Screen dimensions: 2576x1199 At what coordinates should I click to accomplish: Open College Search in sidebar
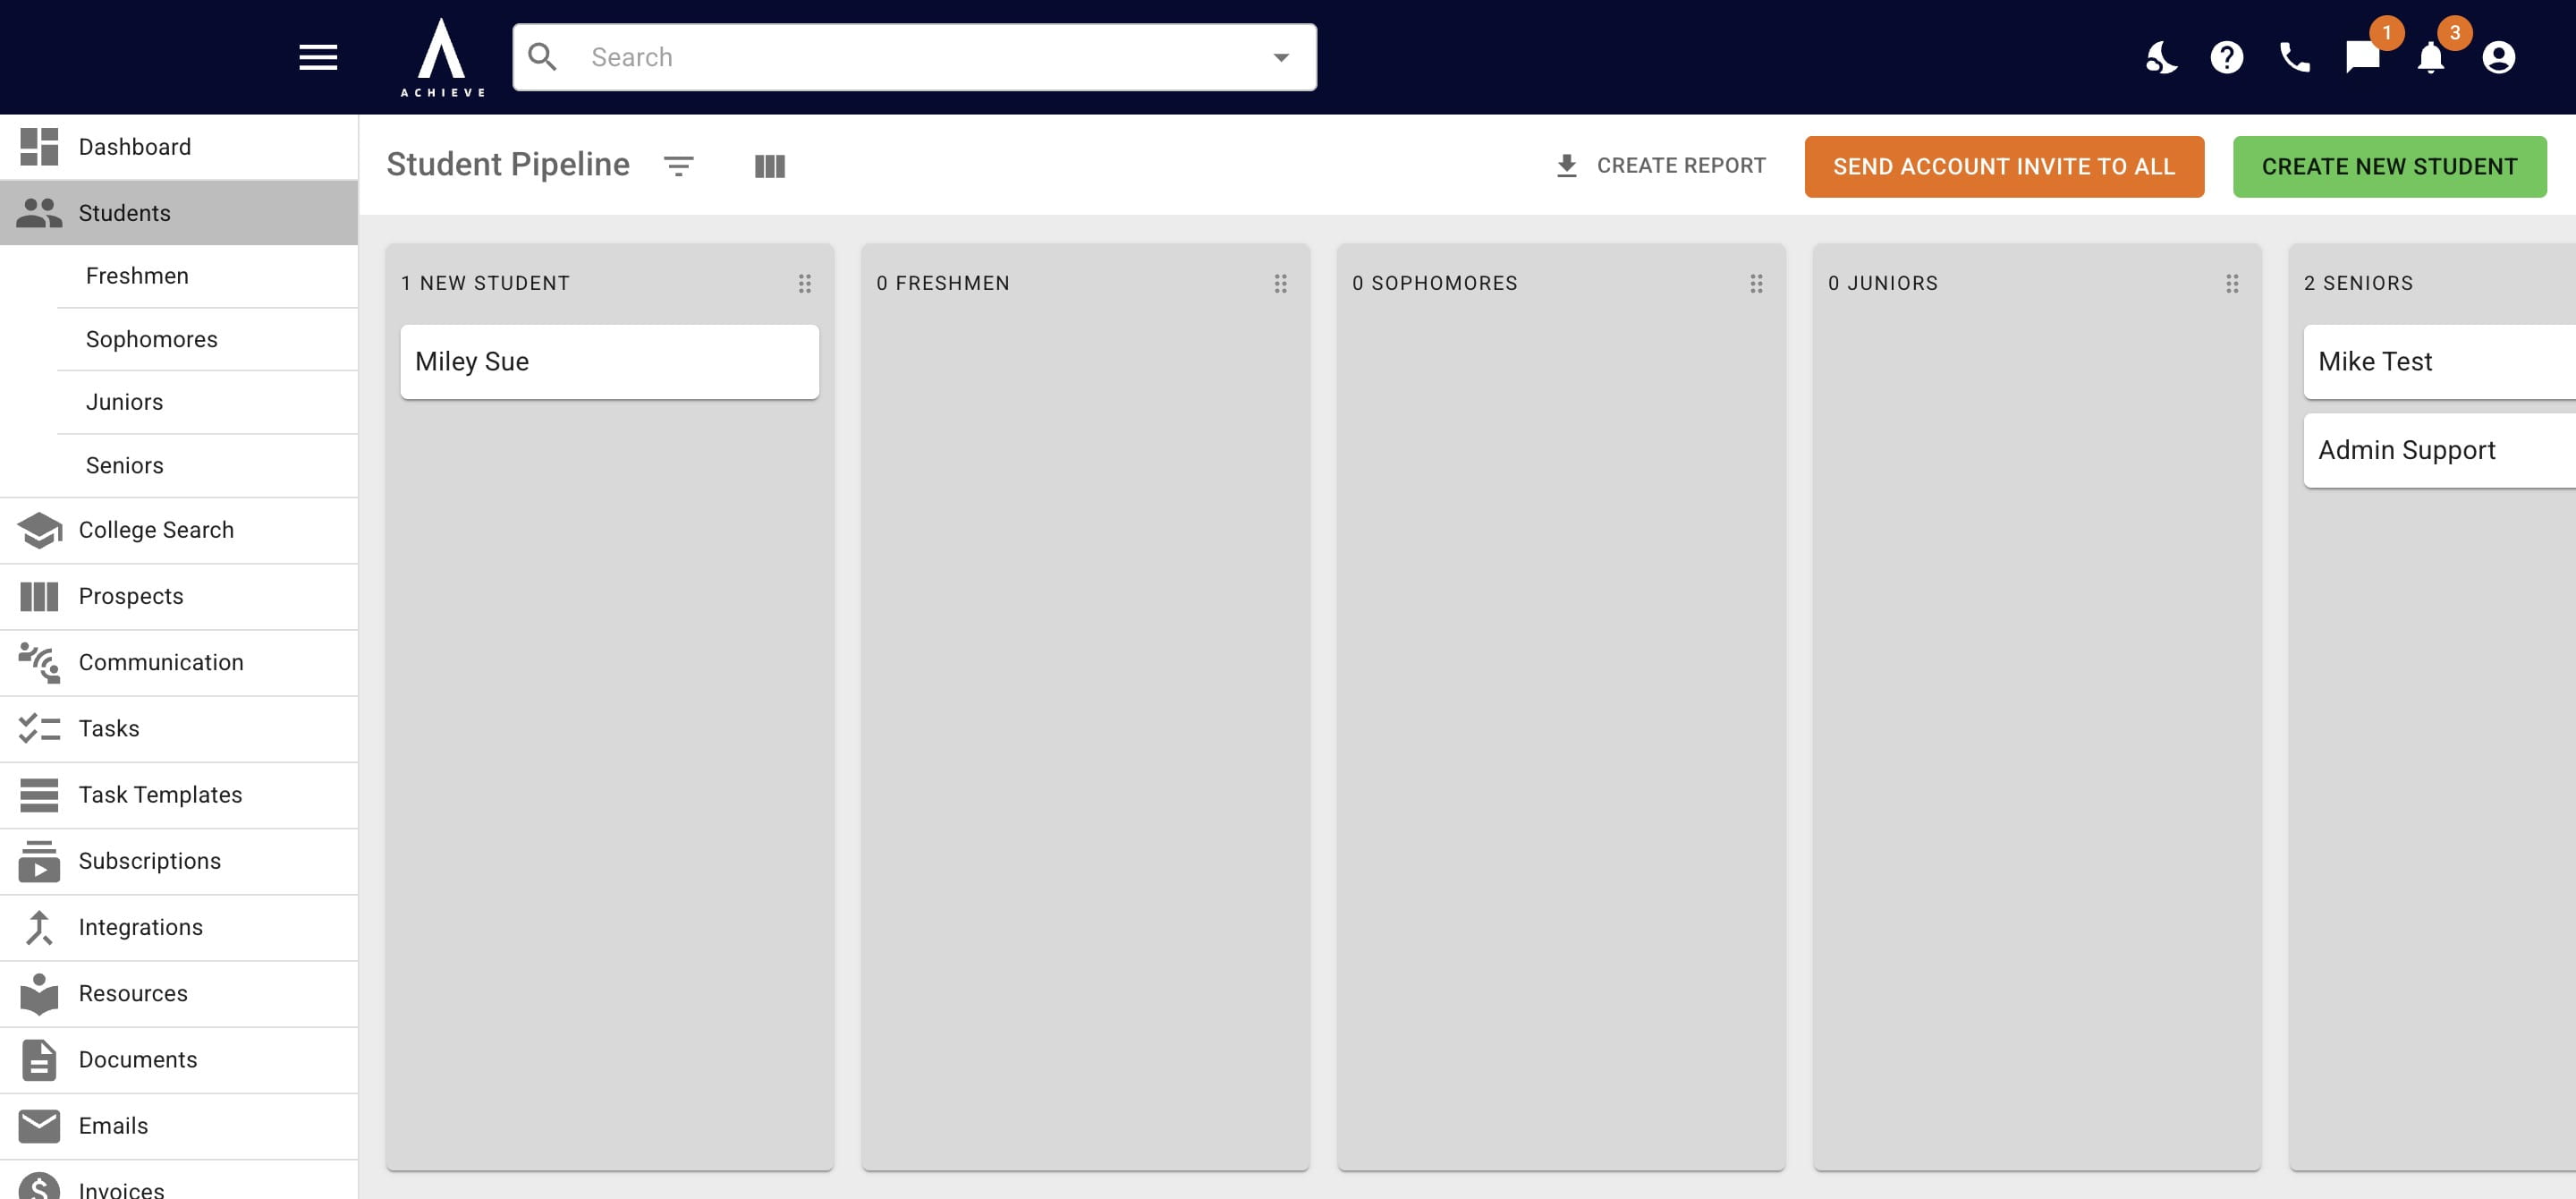179,530
